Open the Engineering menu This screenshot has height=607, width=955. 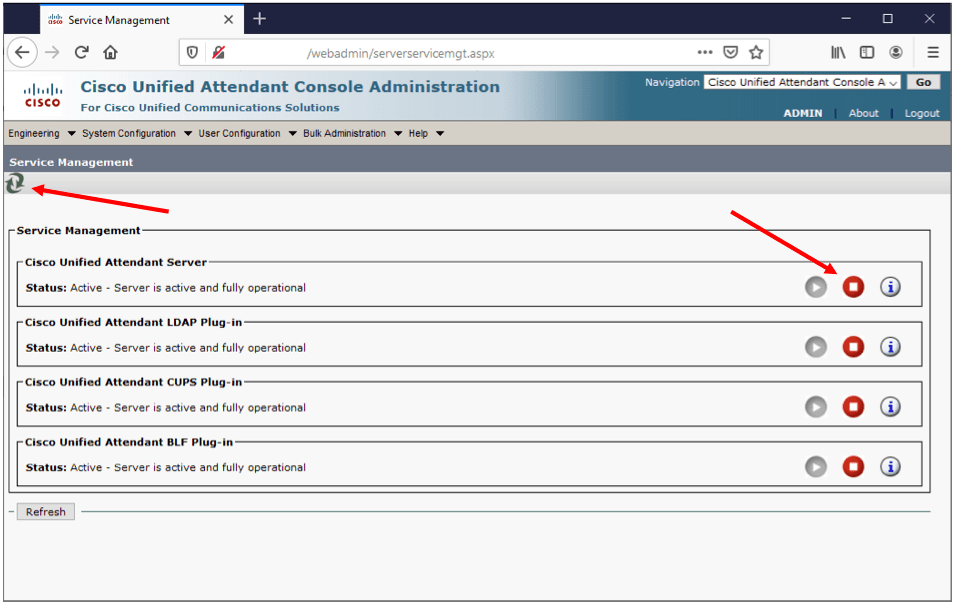point(34,133)
